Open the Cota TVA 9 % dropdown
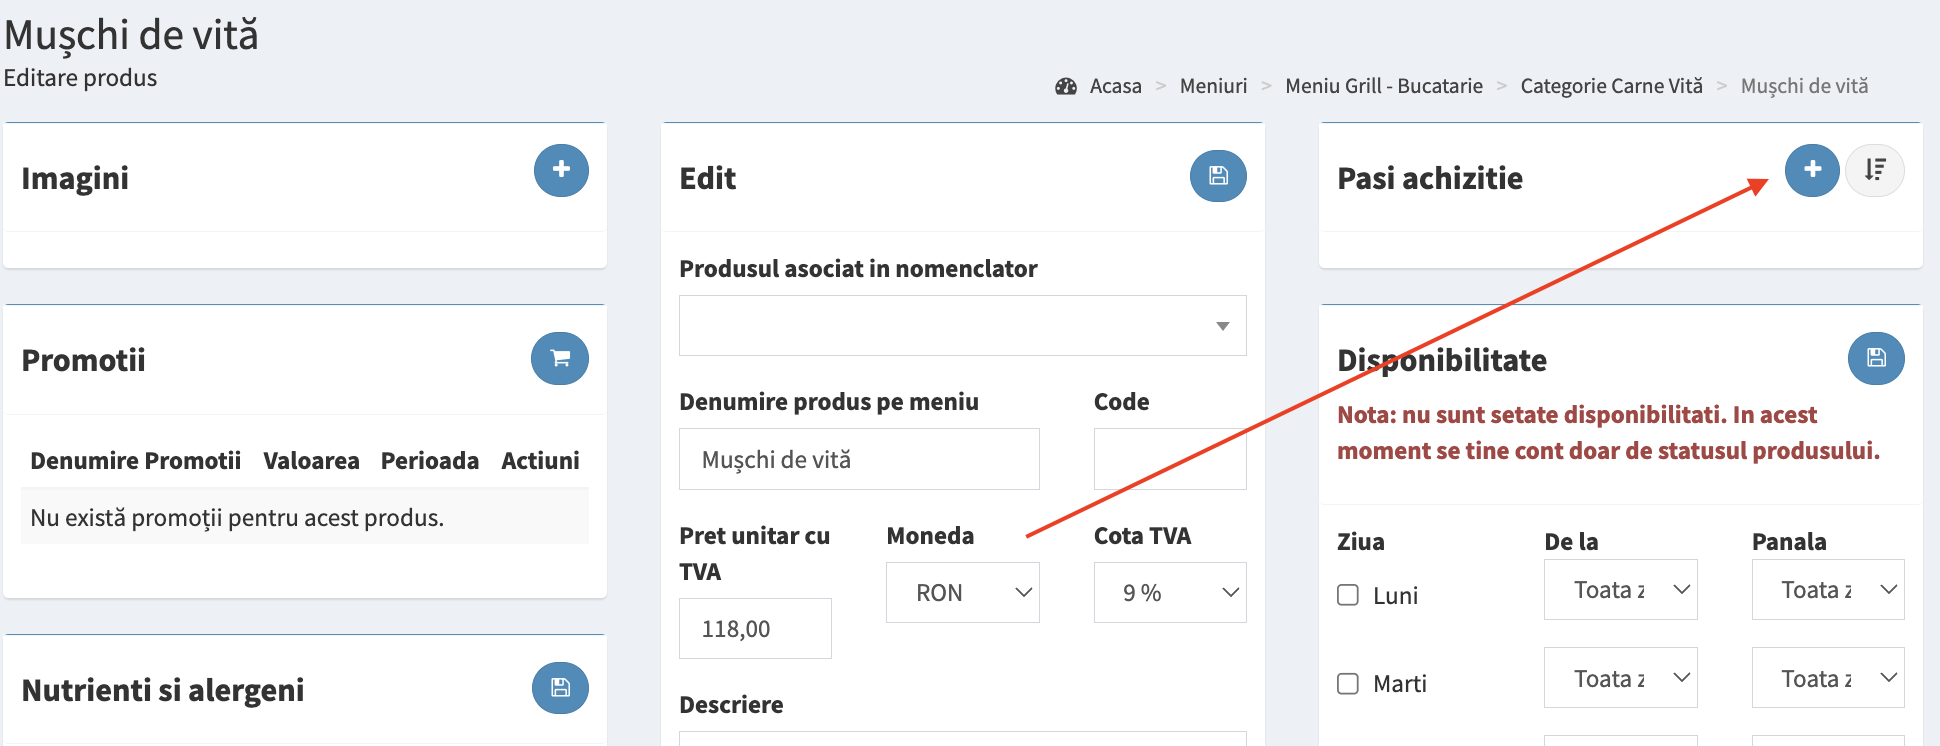This screenshot has width=1940, height=746. coord(1170,592)
